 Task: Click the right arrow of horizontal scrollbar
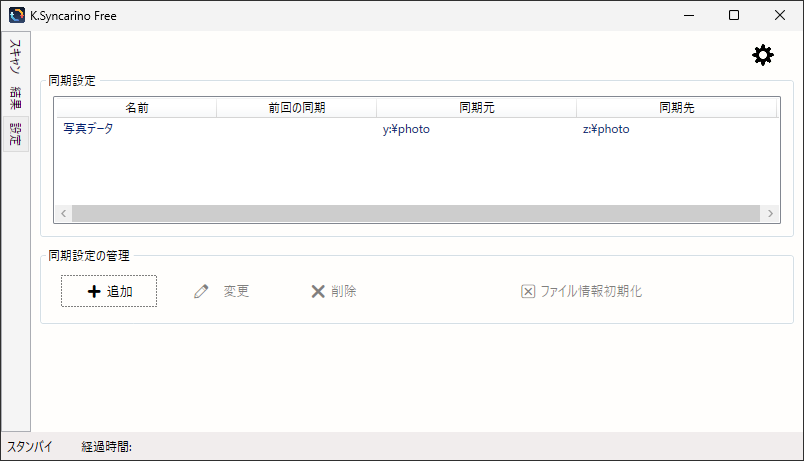tap(770, 213)
